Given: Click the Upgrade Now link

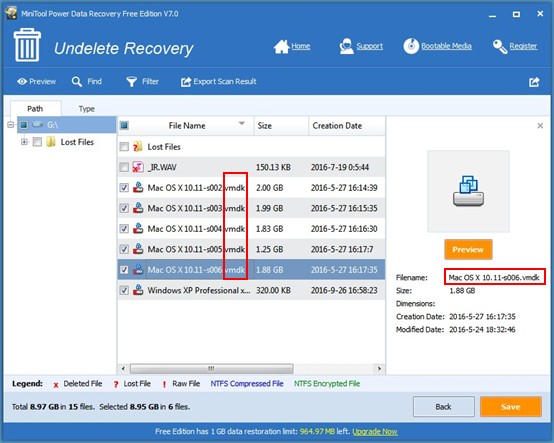Looking at the screenshot, I should (375, 432).
